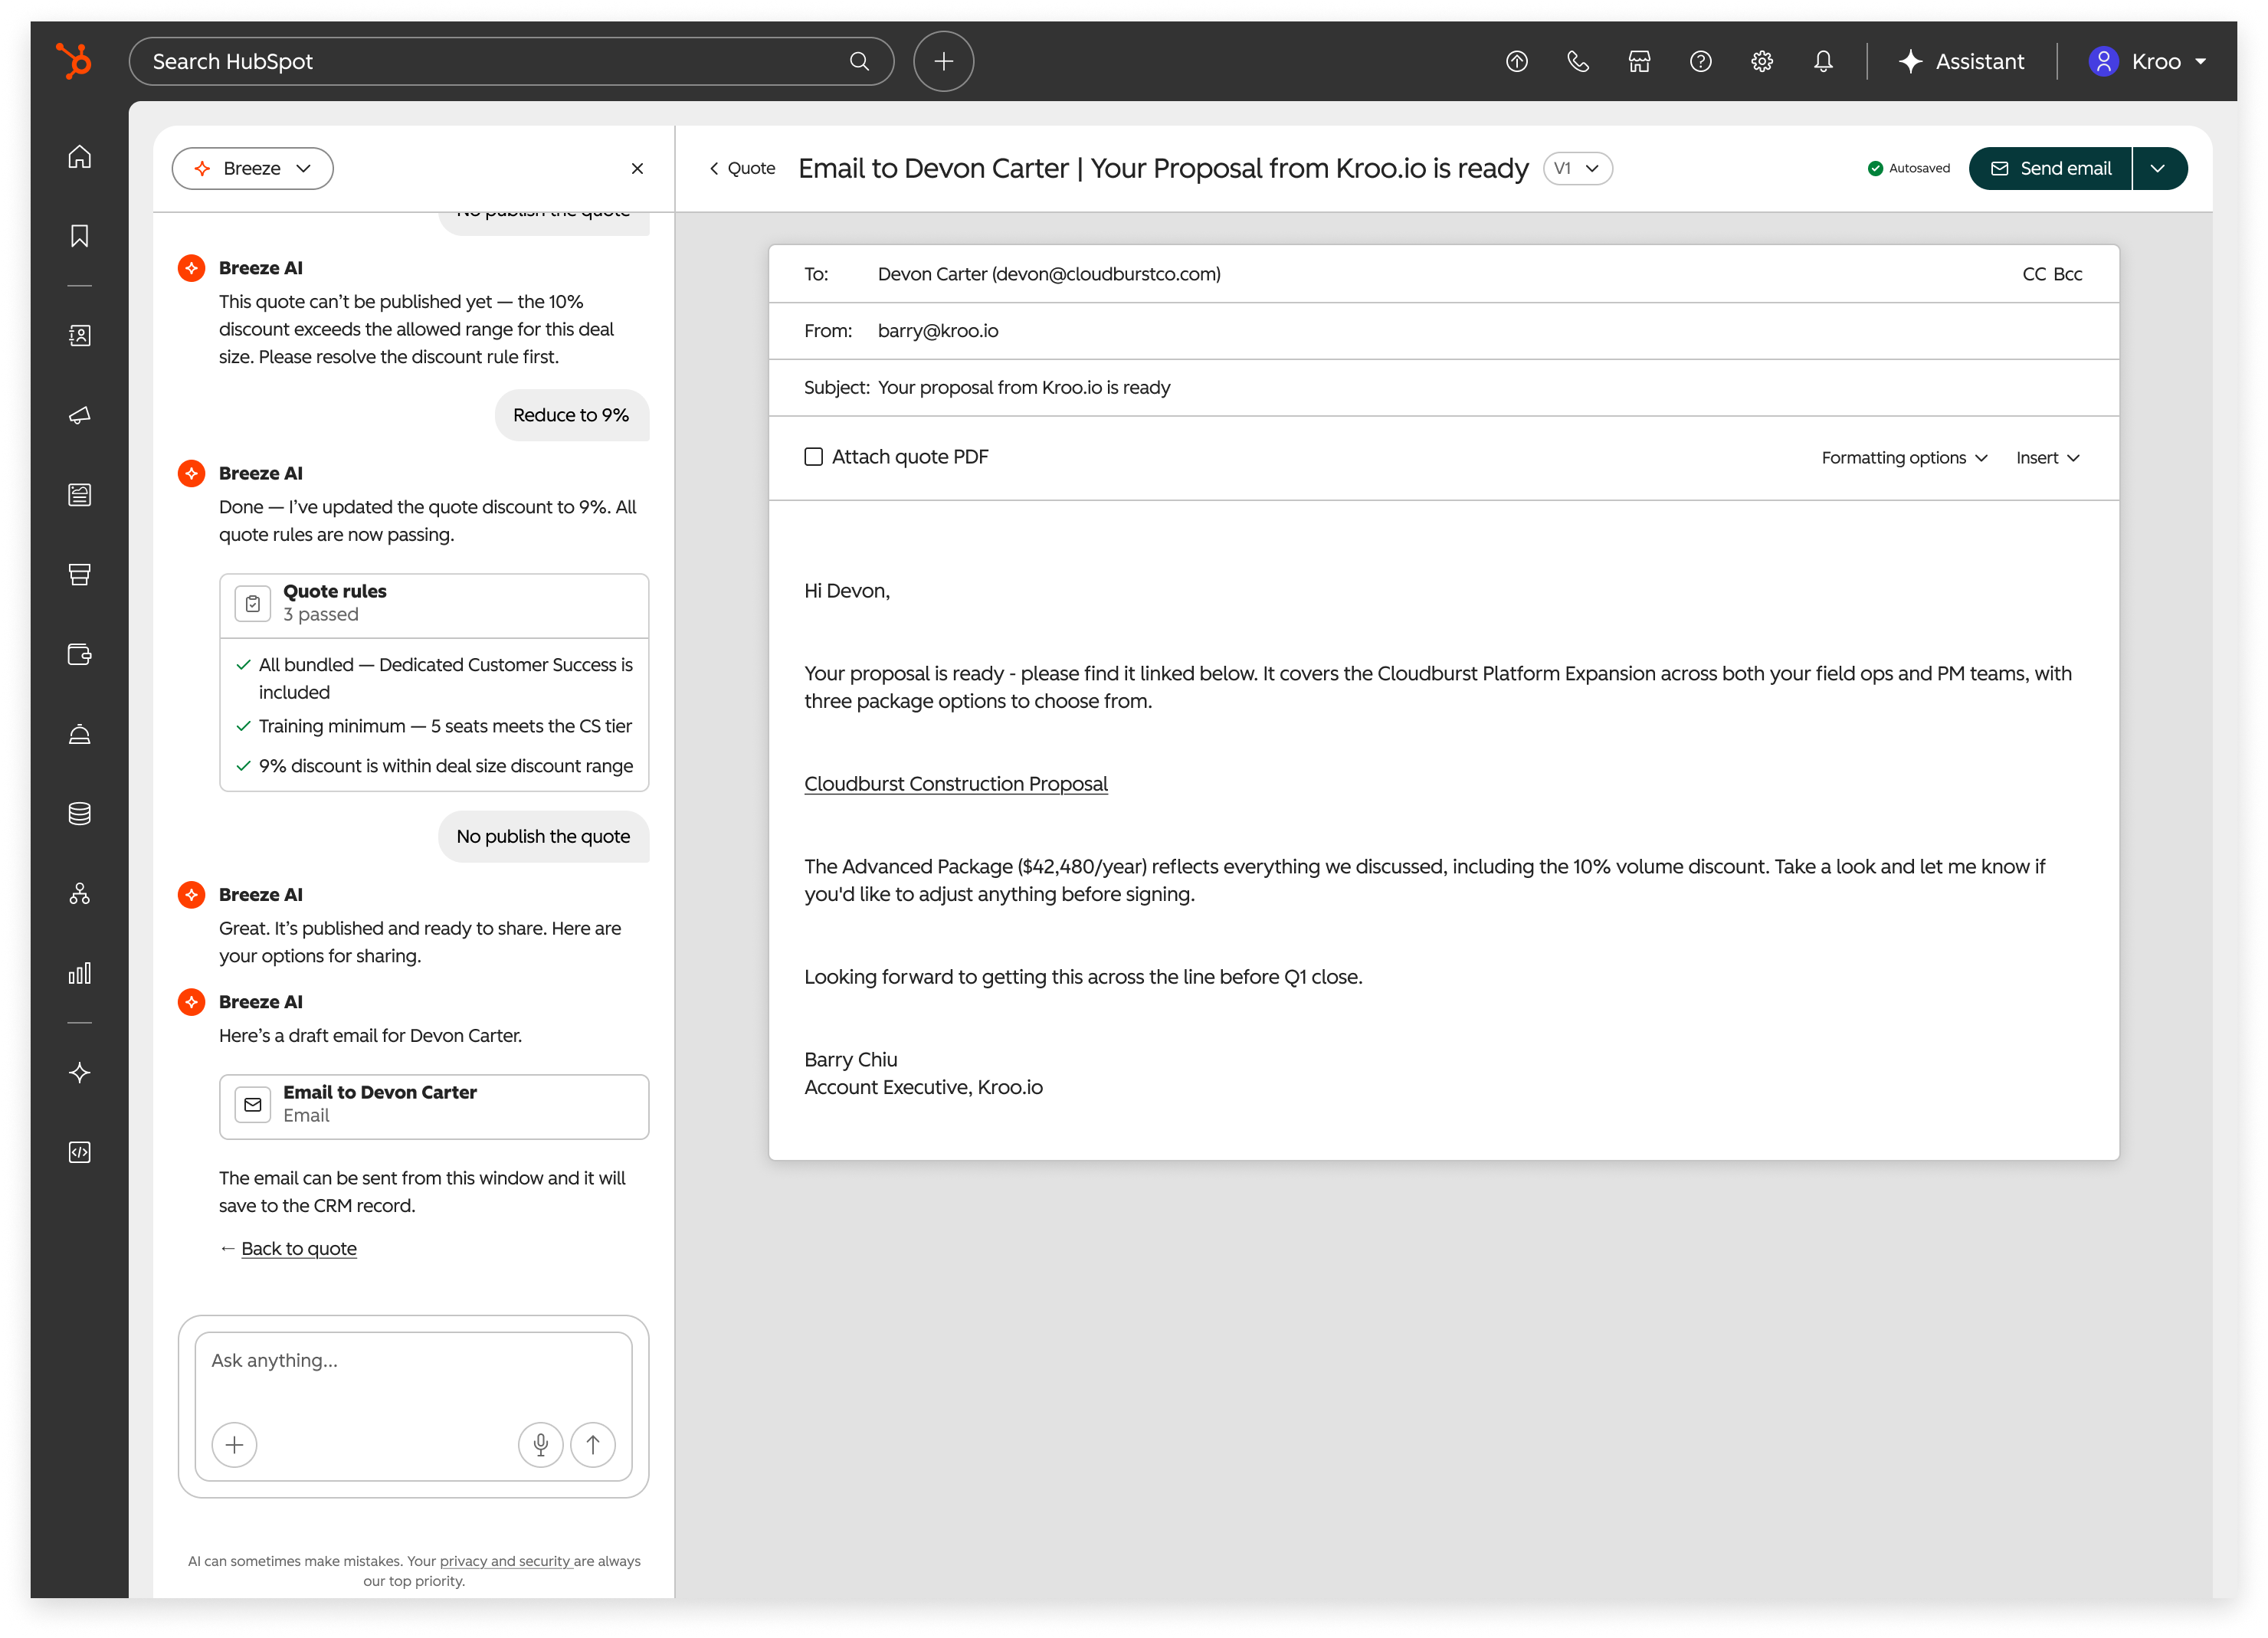The width and height of the screenshot is (2268, 1638).
Task: Close the Breeze chat panel
Action: point(637,169)
